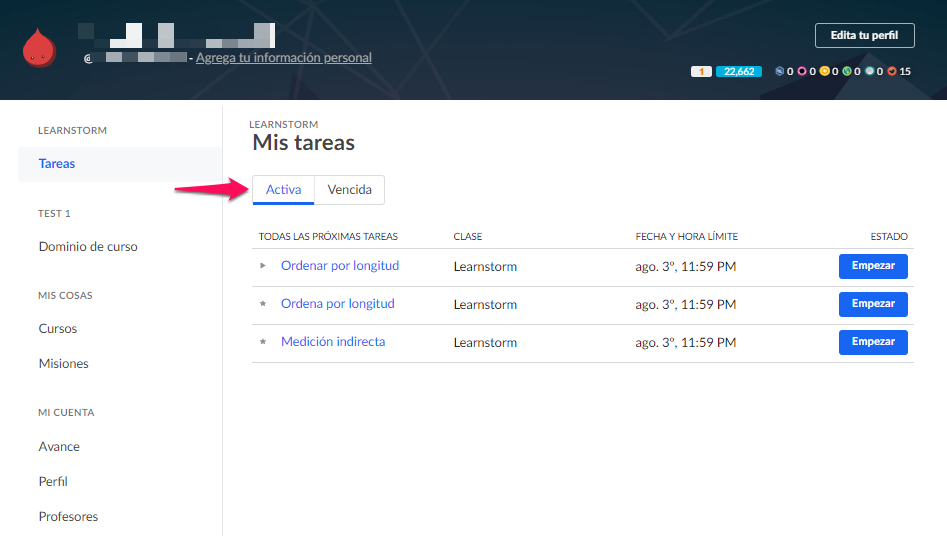Click the orange streak count badge showing 1
Viewport: 947px width, 536px height.
click(701, 71)
